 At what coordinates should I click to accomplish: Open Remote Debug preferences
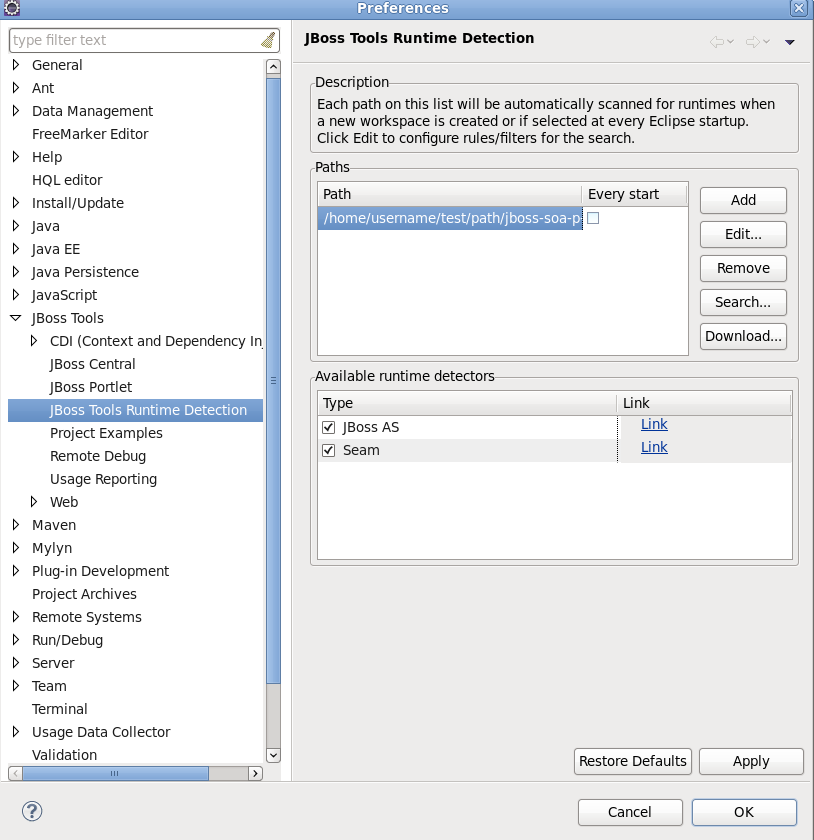98,456
